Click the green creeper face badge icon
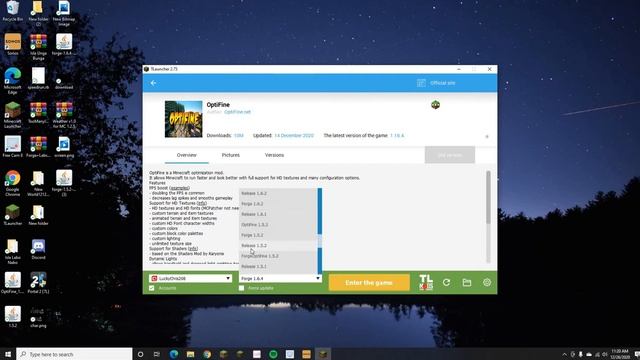 click(x=436, y=105)
